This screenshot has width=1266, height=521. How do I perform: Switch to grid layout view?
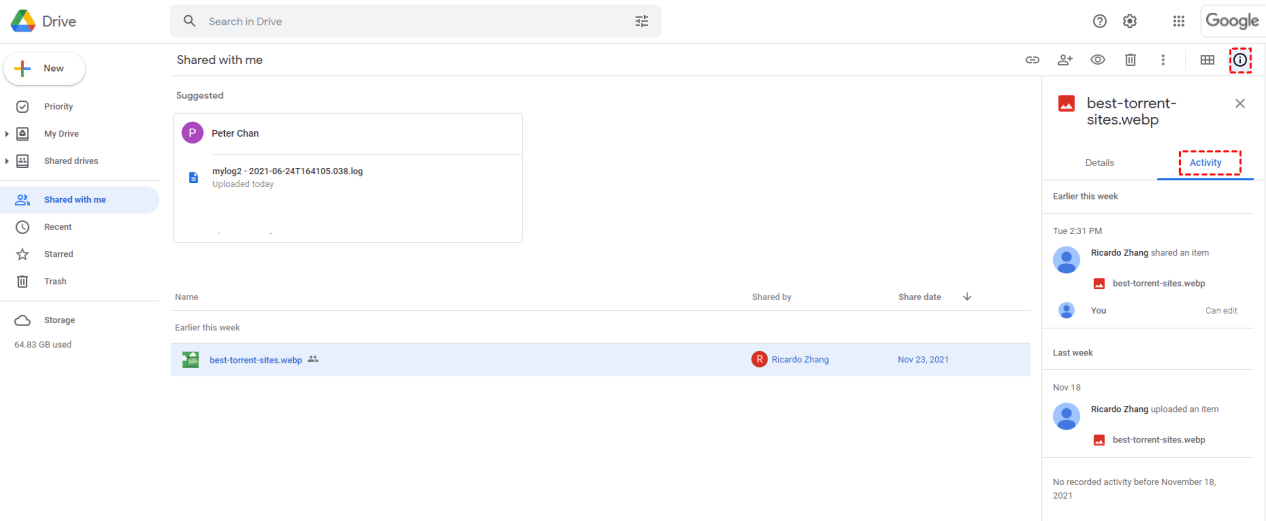pos(1207,60)
